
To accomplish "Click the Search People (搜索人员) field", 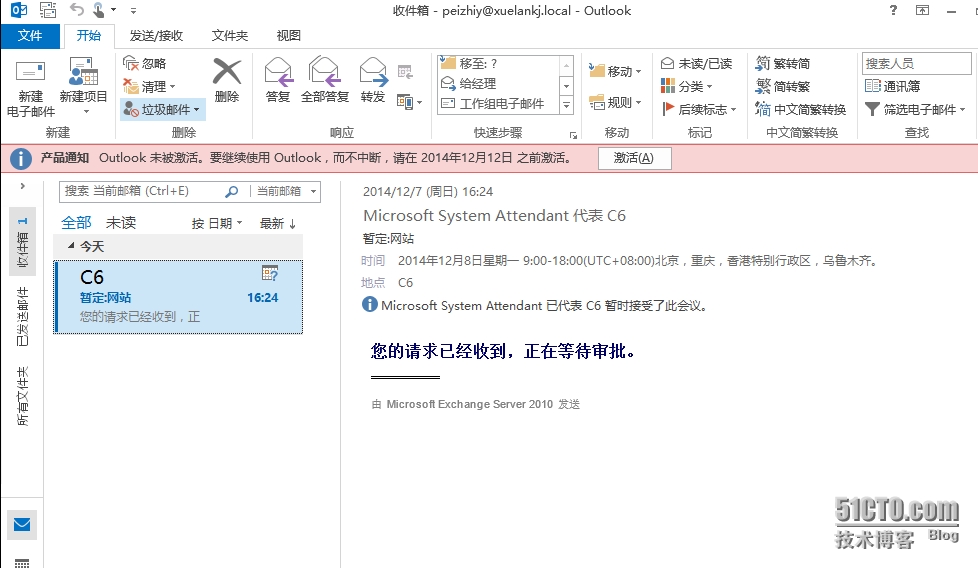I will point(916,63).
